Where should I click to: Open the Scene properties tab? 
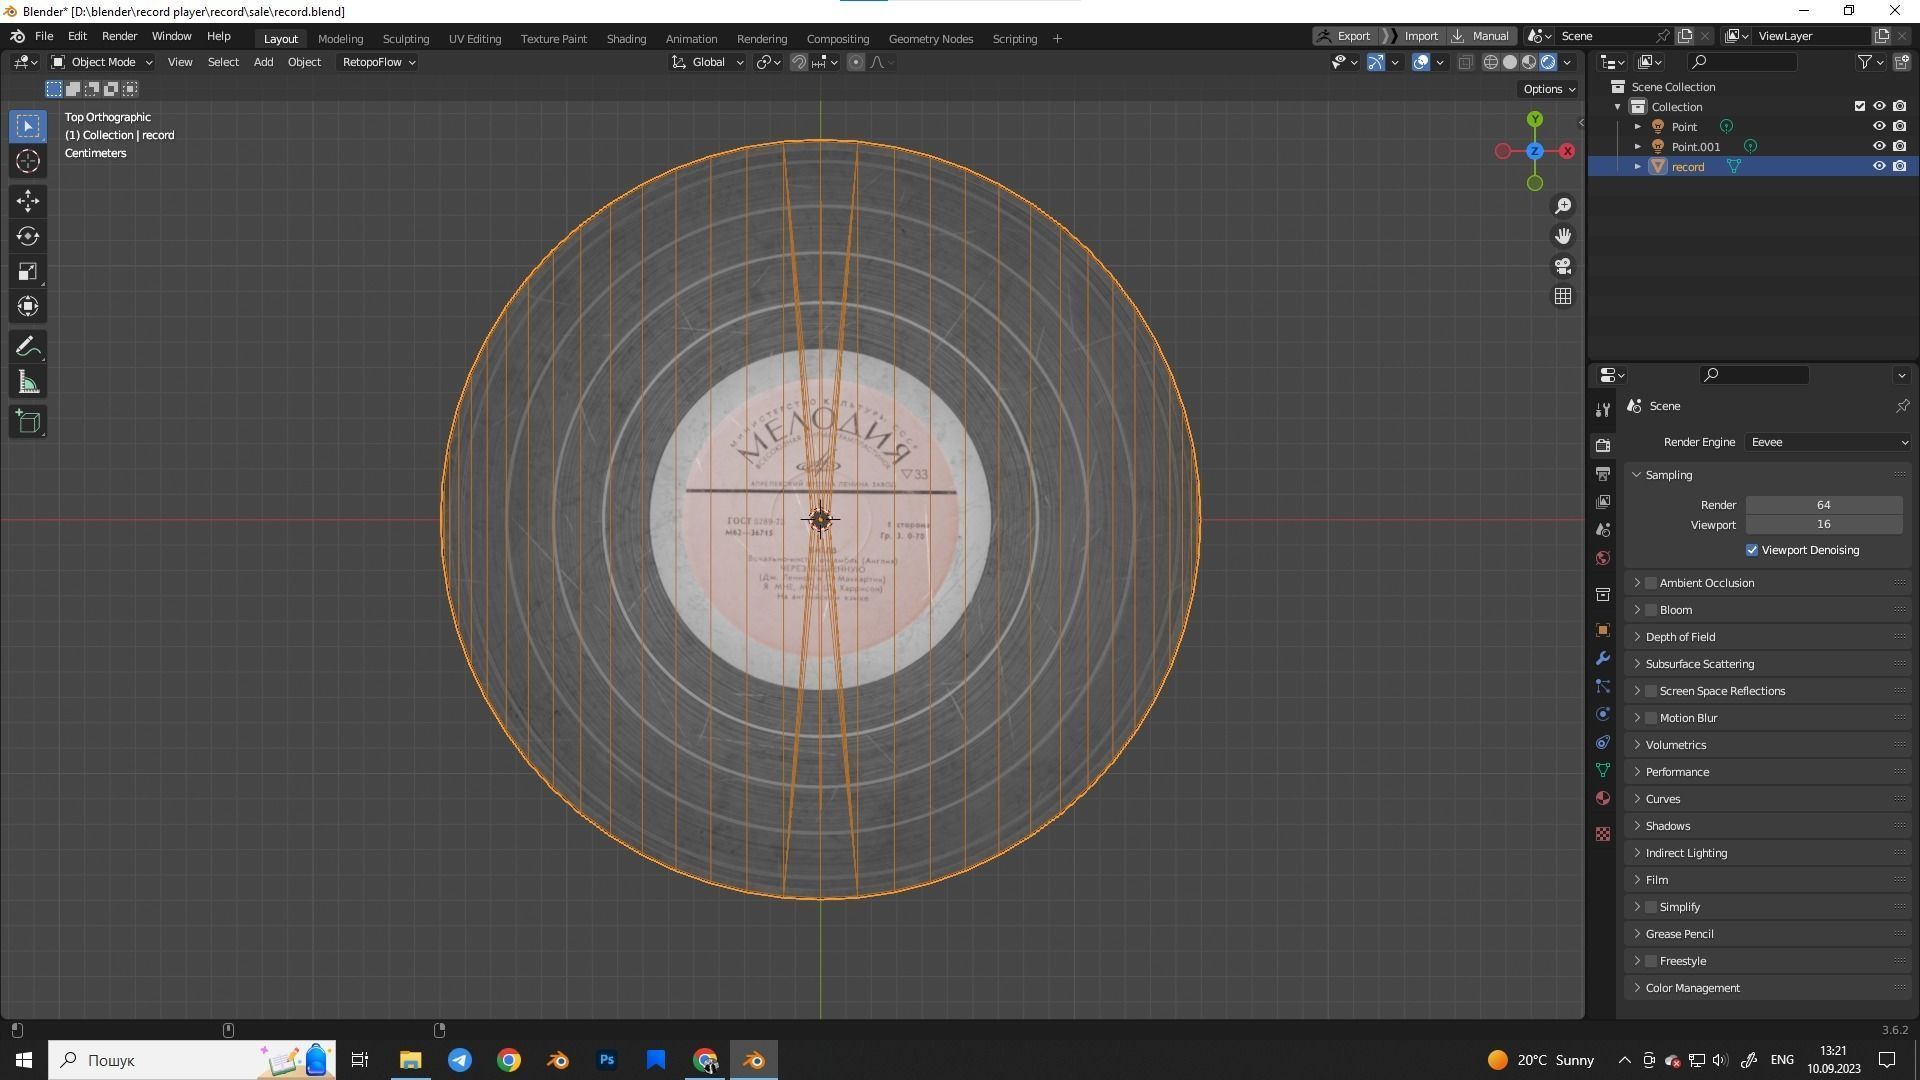click(x=1603, y=530)
